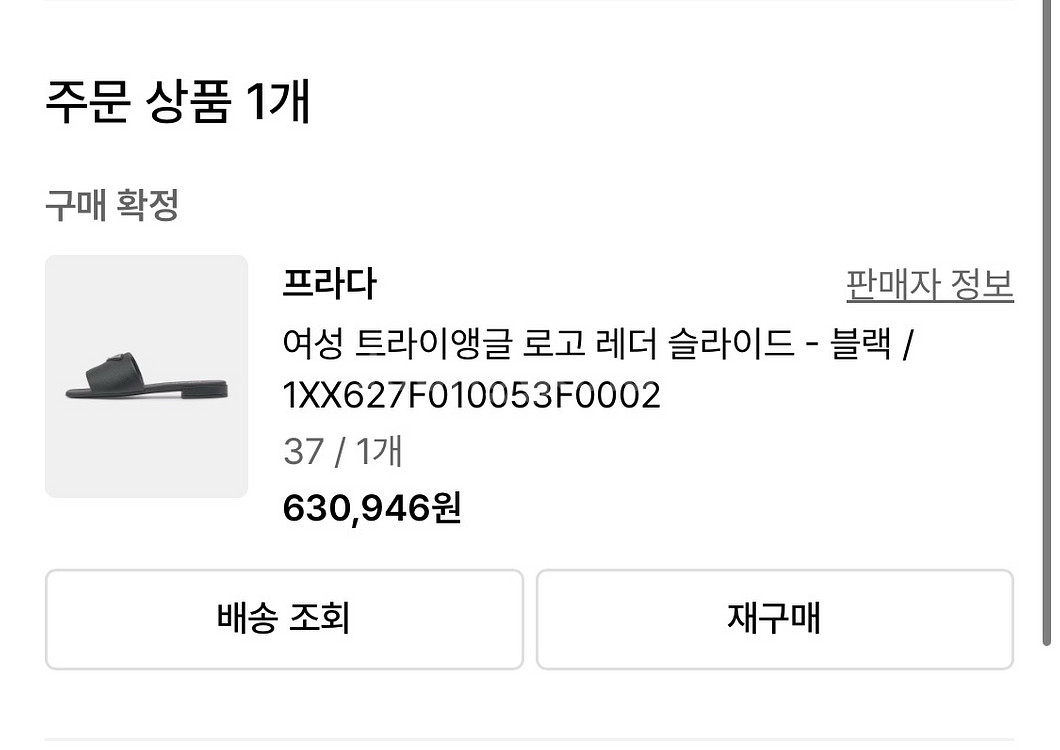Click the 배송 조회 button
The height and width of the screenshot is (750, 1060).
[x=284, y=619]
